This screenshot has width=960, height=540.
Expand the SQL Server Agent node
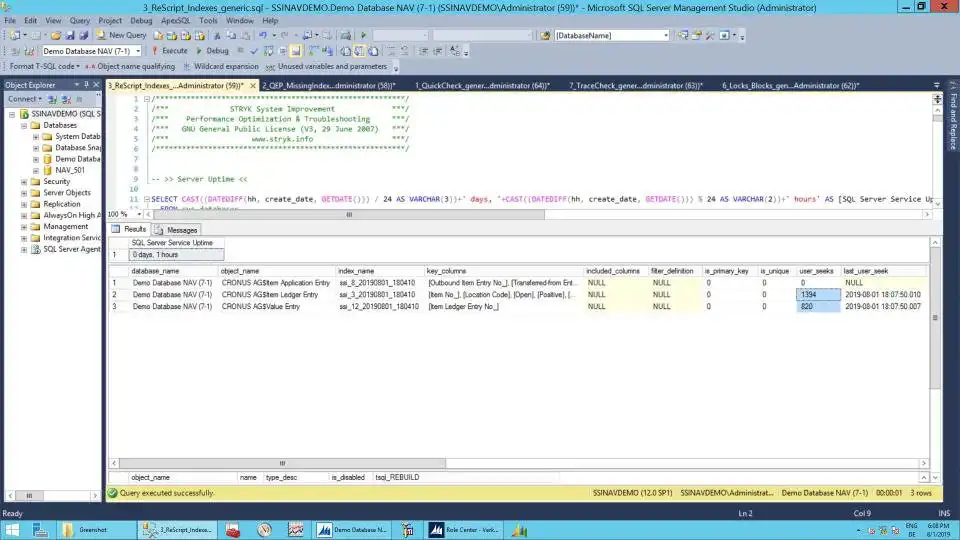(x=24, y=249)
